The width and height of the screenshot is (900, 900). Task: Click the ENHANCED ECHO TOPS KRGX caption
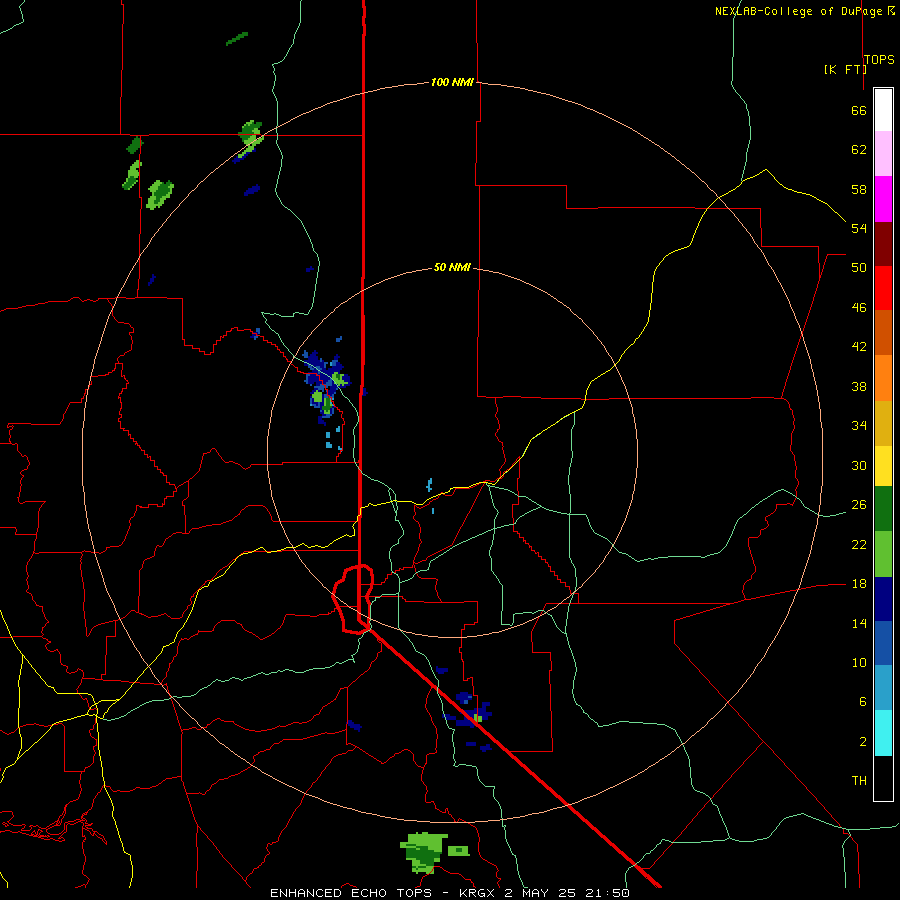pos(449,893)
